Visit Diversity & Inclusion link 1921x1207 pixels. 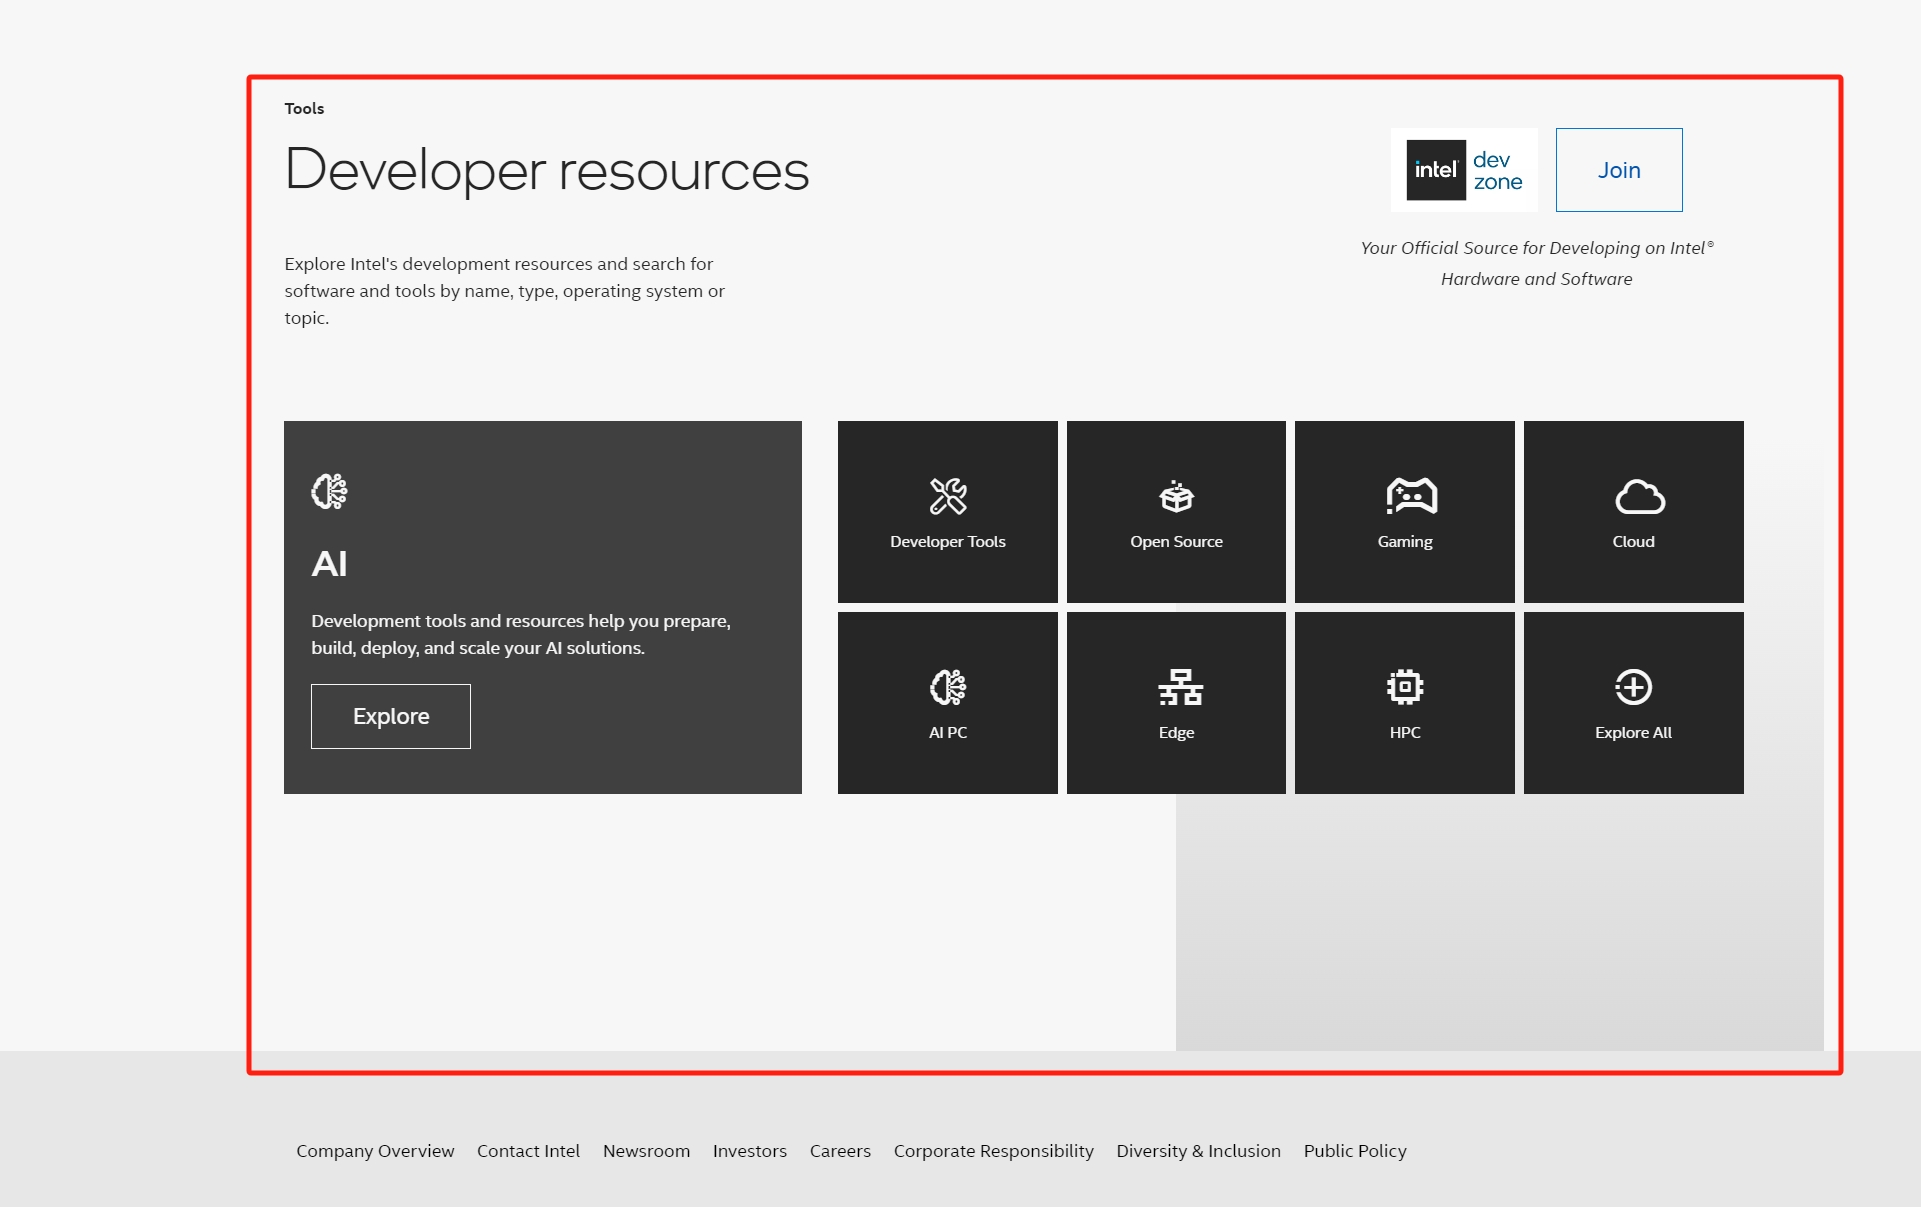1198,1151
